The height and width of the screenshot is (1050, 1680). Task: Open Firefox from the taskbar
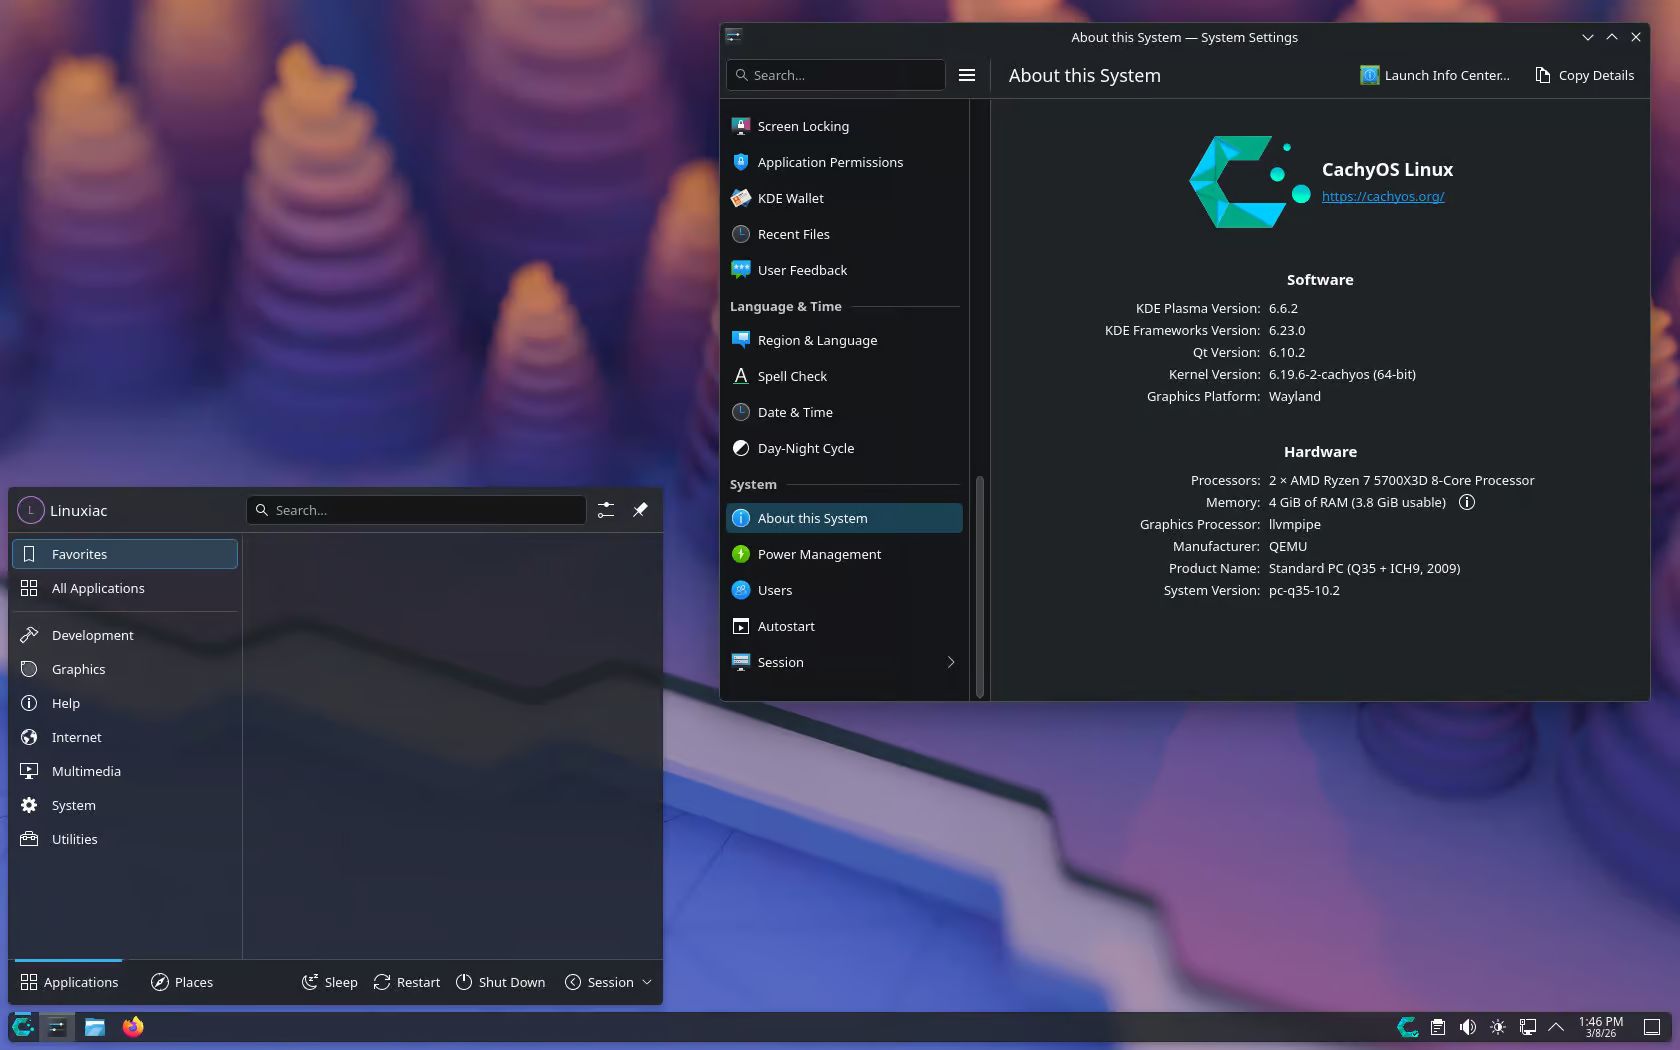point(133,1027)
